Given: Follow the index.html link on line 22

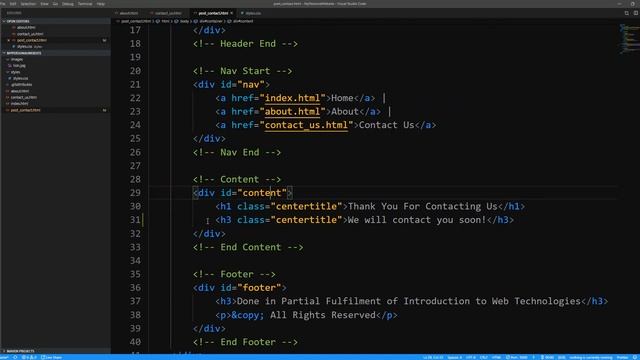Looking at the screenshot, I should [x=292, y=98].
